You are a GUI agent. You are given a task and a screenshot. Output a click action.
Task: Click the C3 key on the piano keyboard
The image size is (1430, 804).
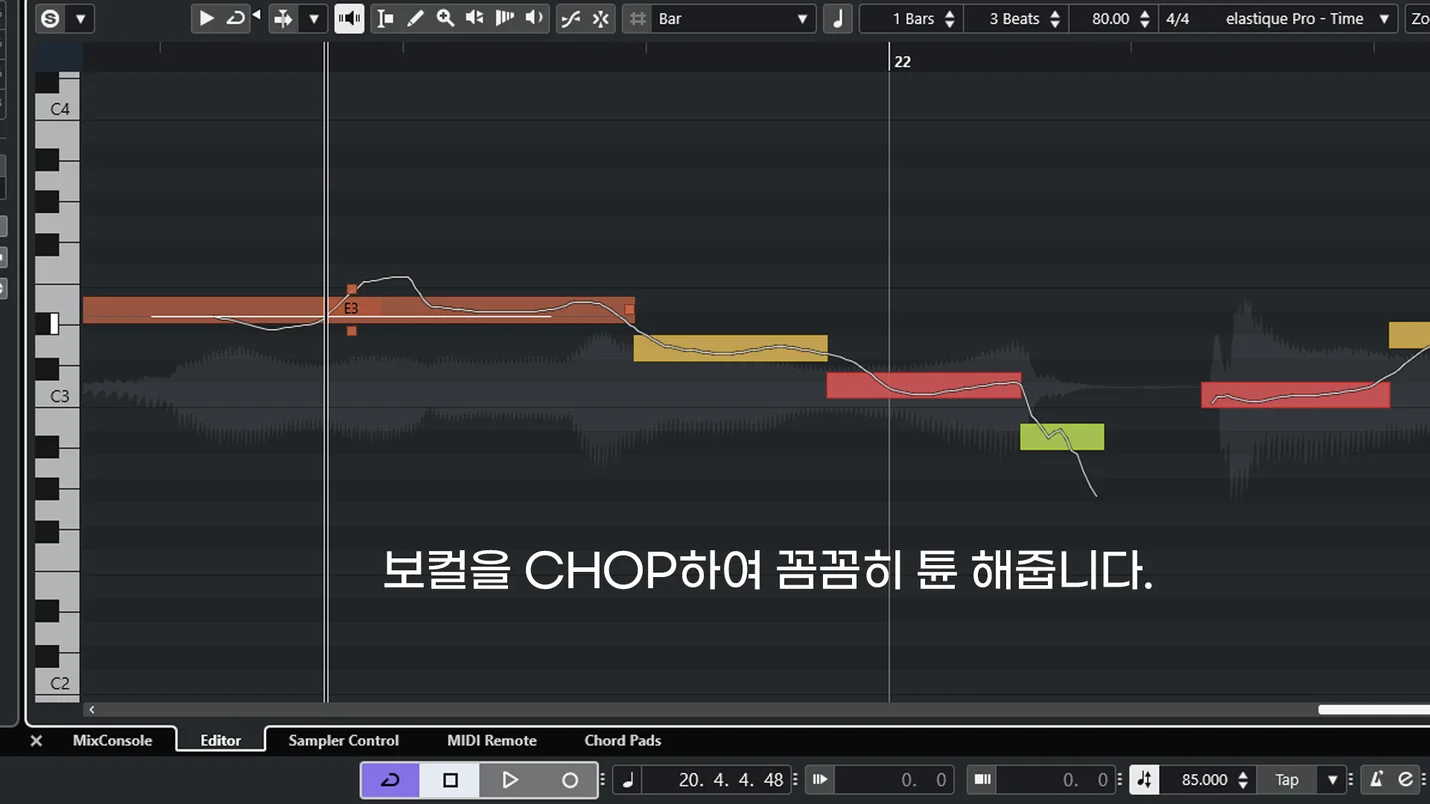[58, 396]
